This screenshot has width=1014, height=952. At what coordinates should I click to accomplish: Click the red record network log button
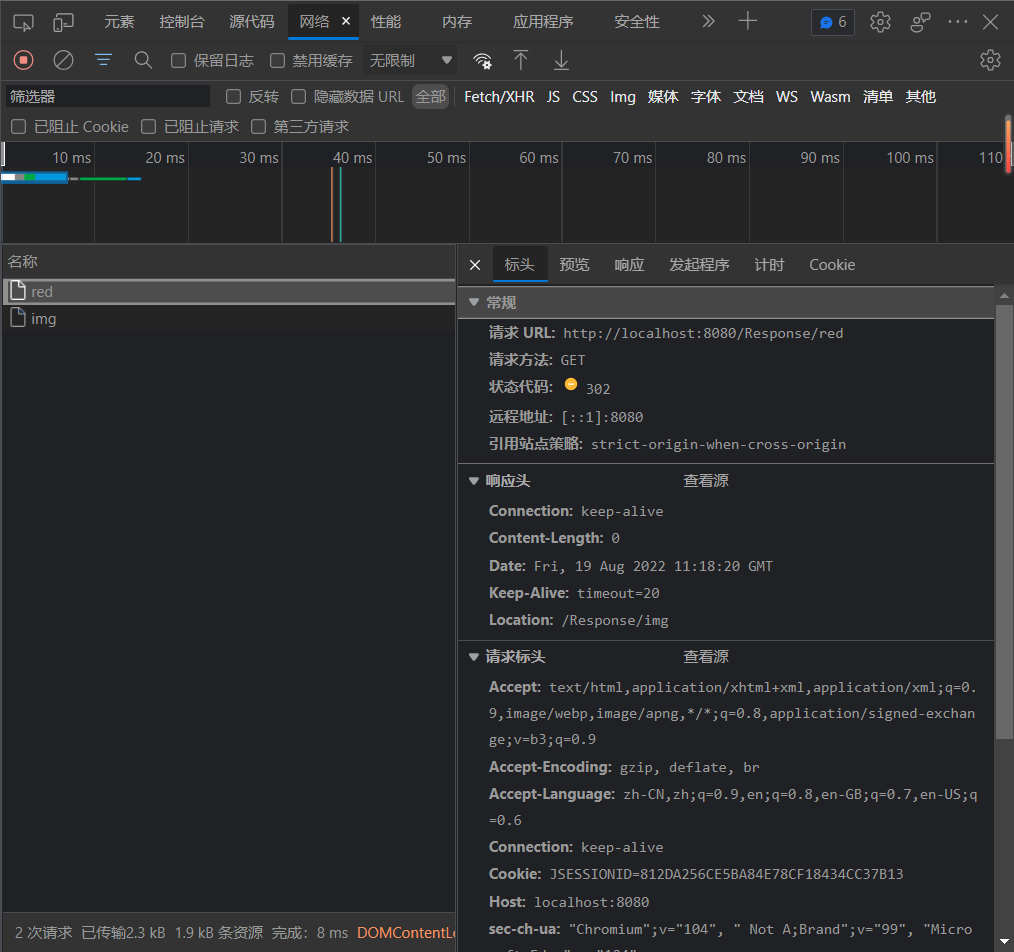(x=23, y=60)
